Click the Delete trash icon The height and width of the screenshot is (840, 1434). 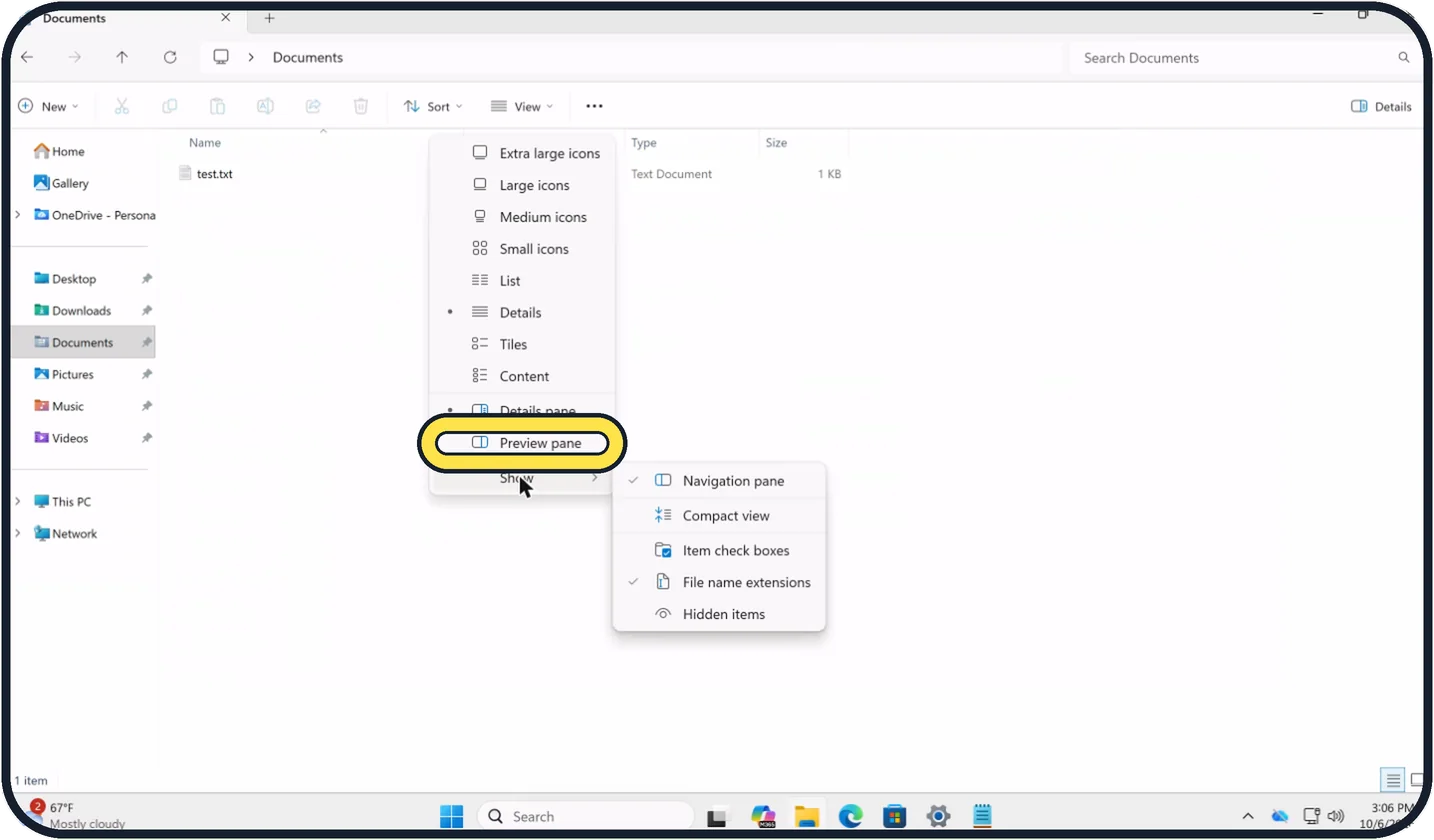[x=361, y=106]
